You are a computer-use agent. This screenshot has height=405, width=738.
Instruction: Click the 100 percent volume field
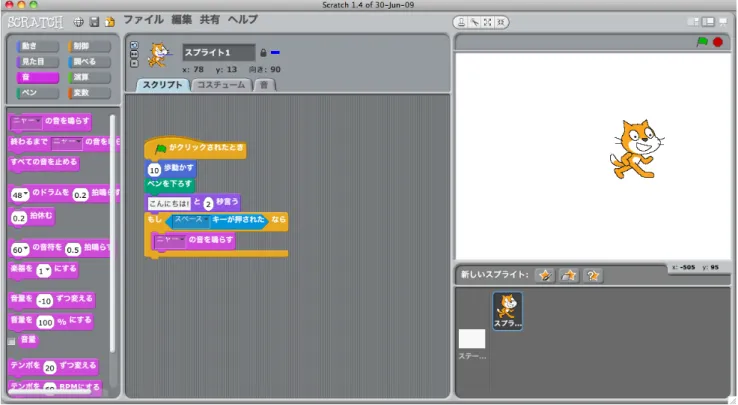tap(45, 322)
